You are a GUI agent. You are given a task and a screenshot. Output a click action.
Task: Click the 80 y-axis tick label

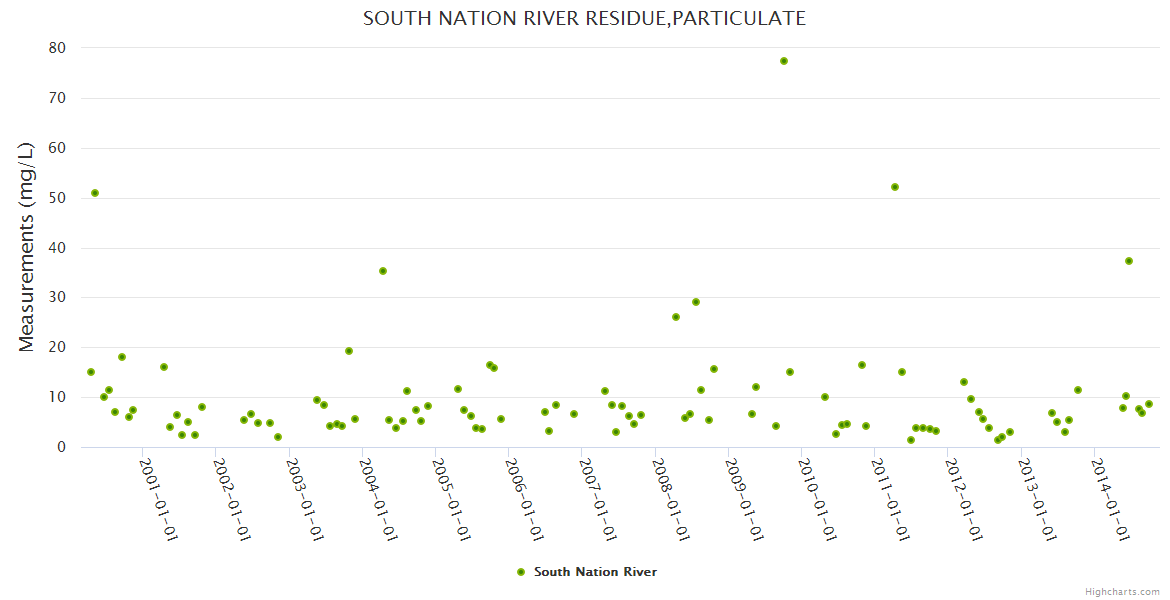point(57,48)
